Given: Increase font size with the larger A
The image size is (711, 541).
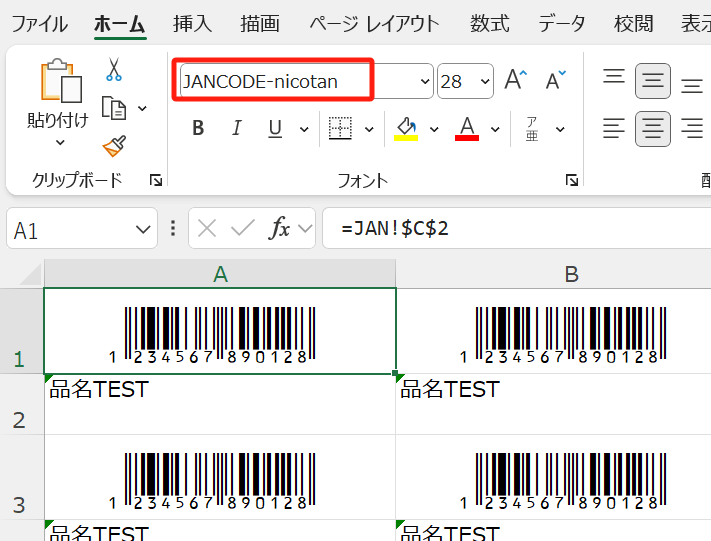Looking at the screenshot, I should (516, 80).
